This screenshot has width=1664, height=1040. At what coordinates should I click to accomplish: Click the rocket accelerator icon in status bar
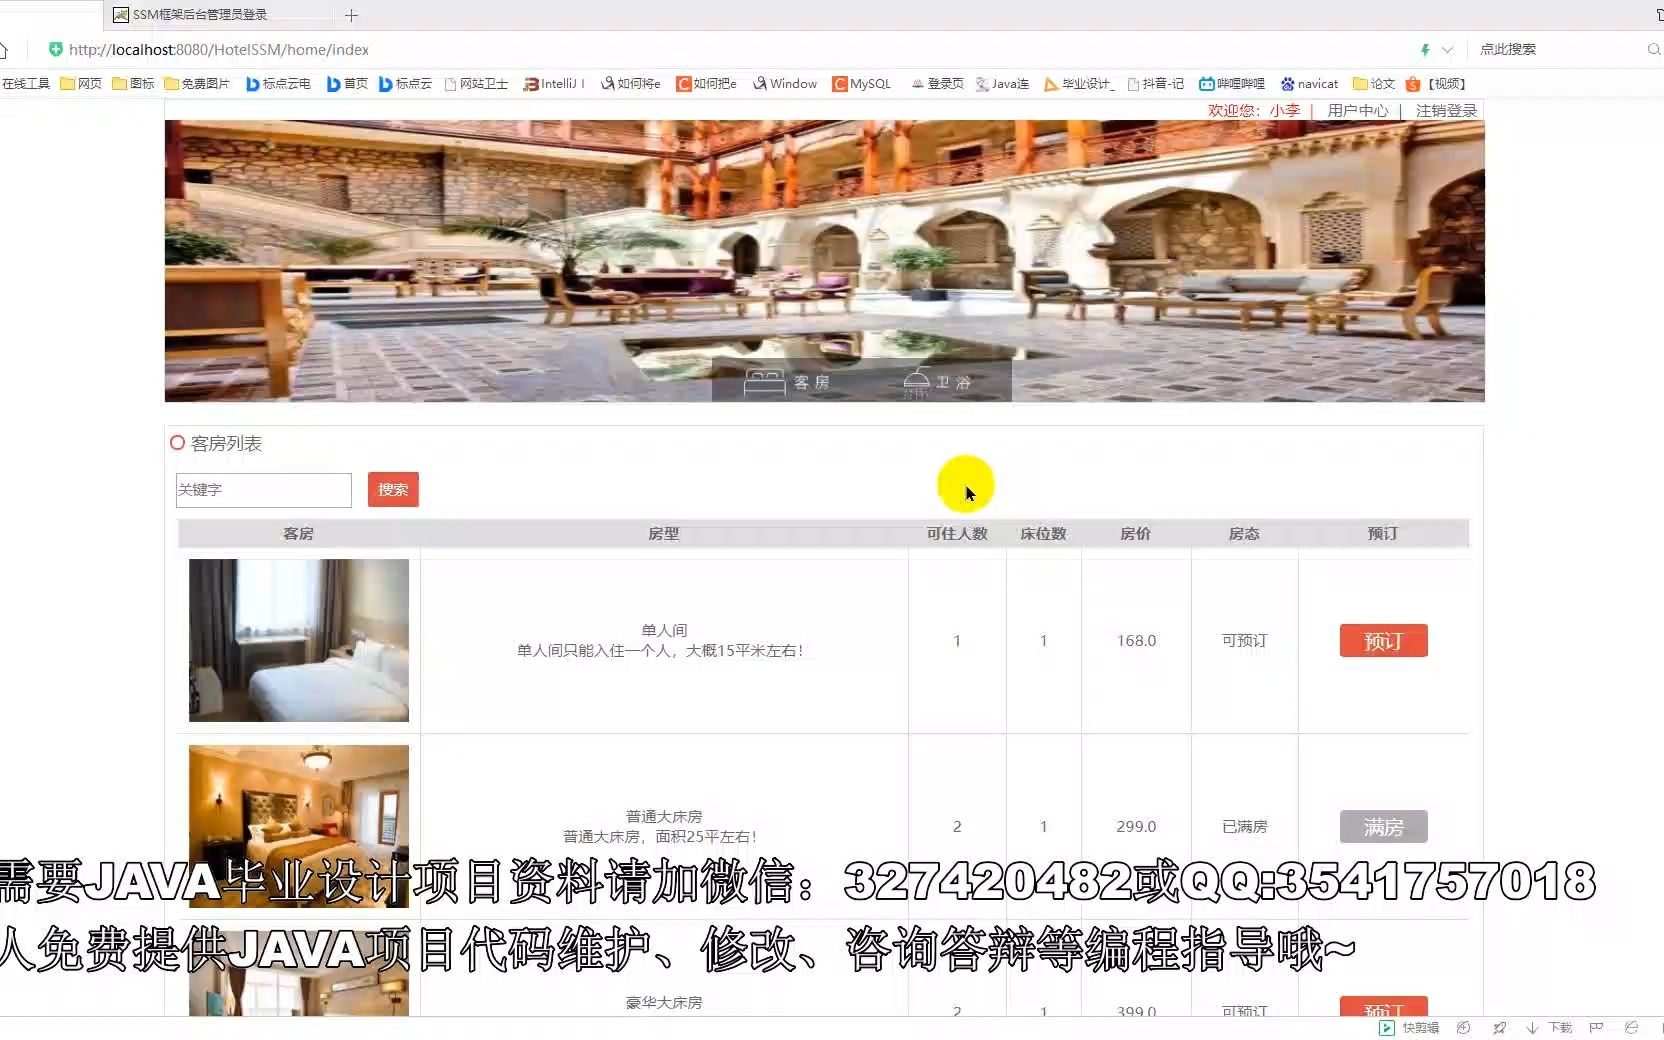1499,1028
